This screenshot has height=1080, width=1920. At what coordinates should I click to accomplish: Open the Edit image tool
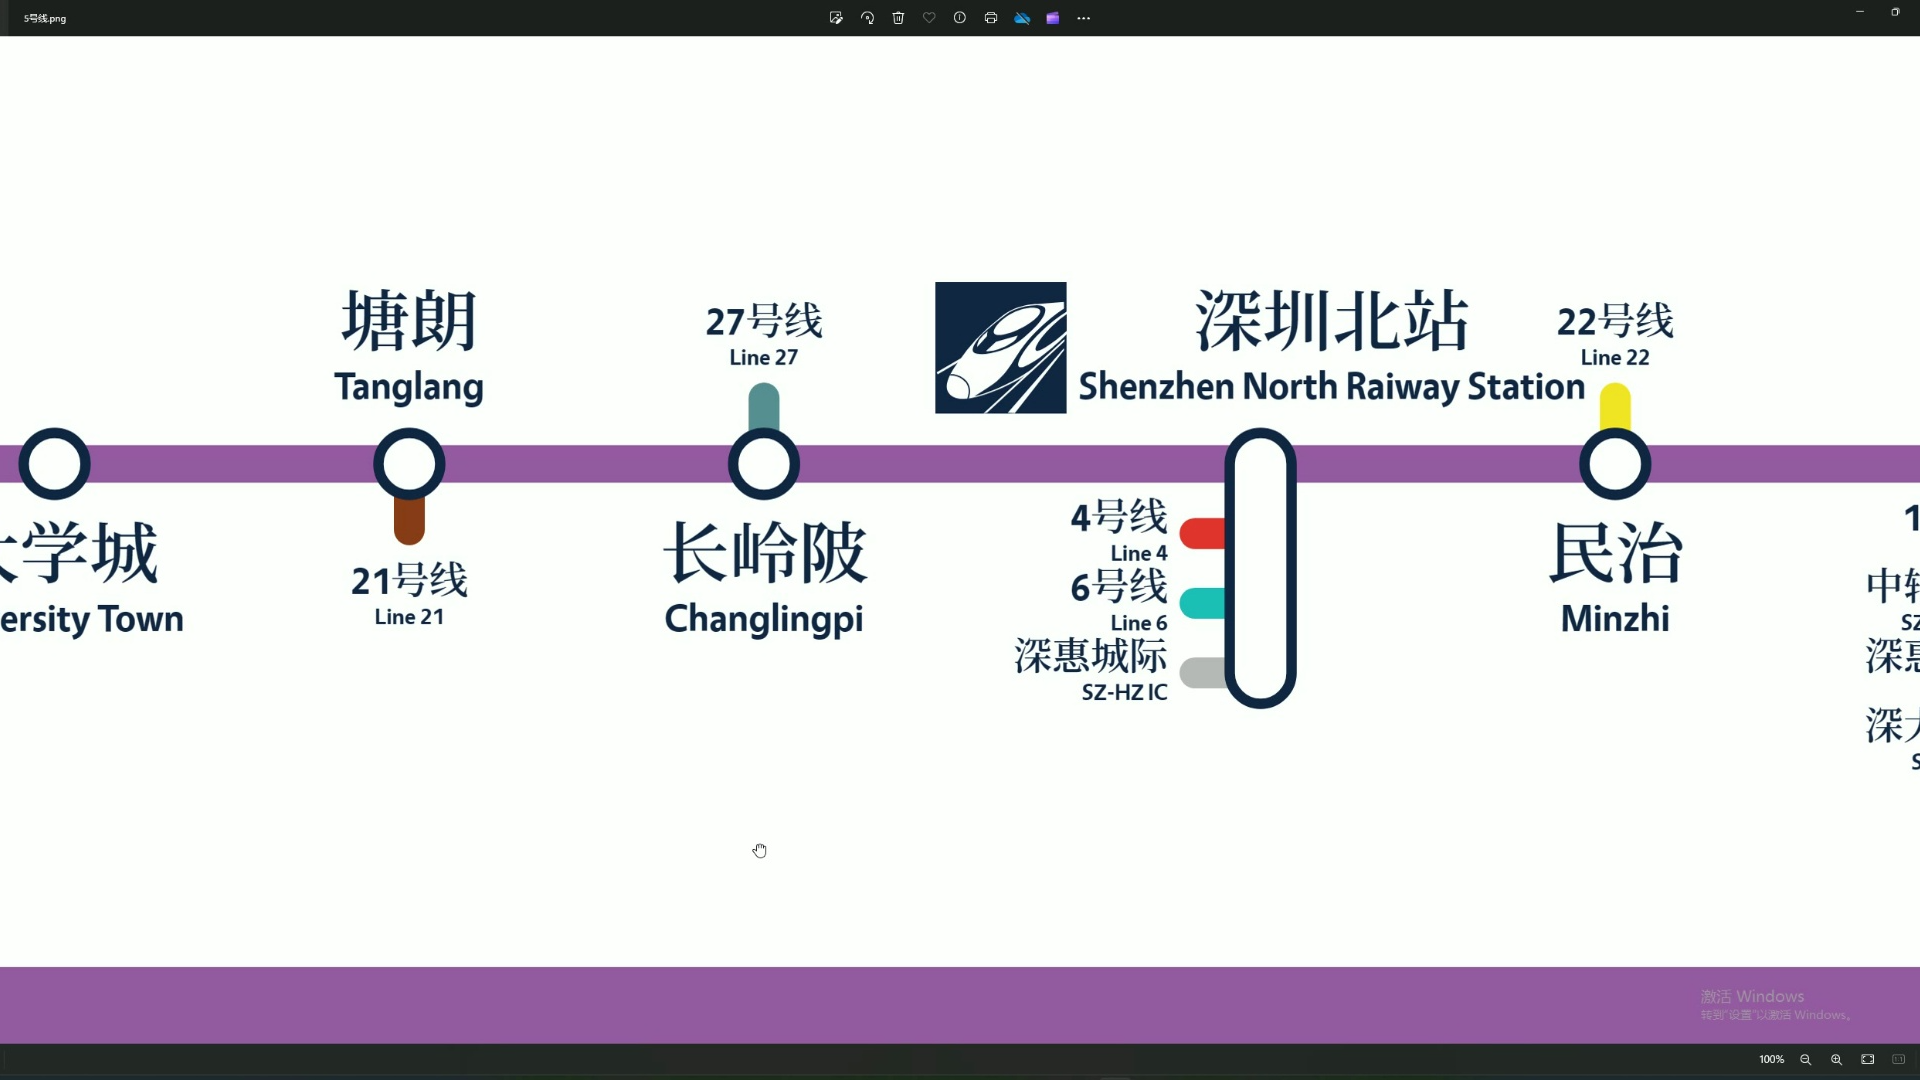tap(836, 18)
